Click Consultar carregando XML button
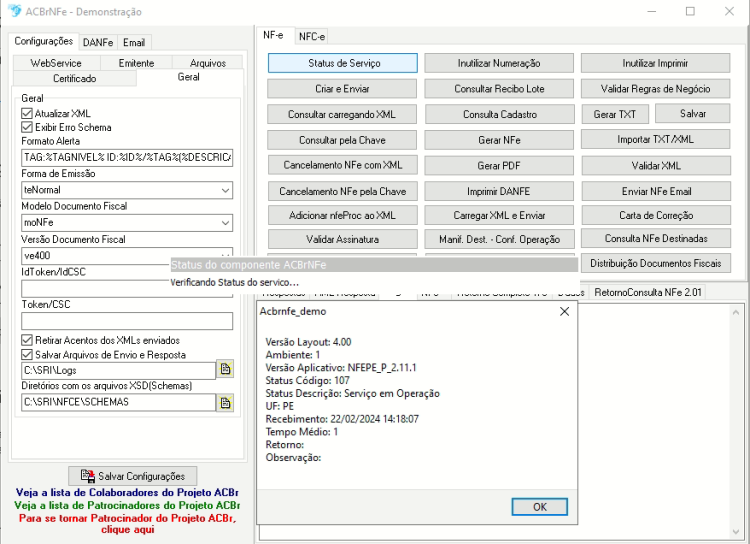Screen dimensions: 750x544 tap(342, 115)
